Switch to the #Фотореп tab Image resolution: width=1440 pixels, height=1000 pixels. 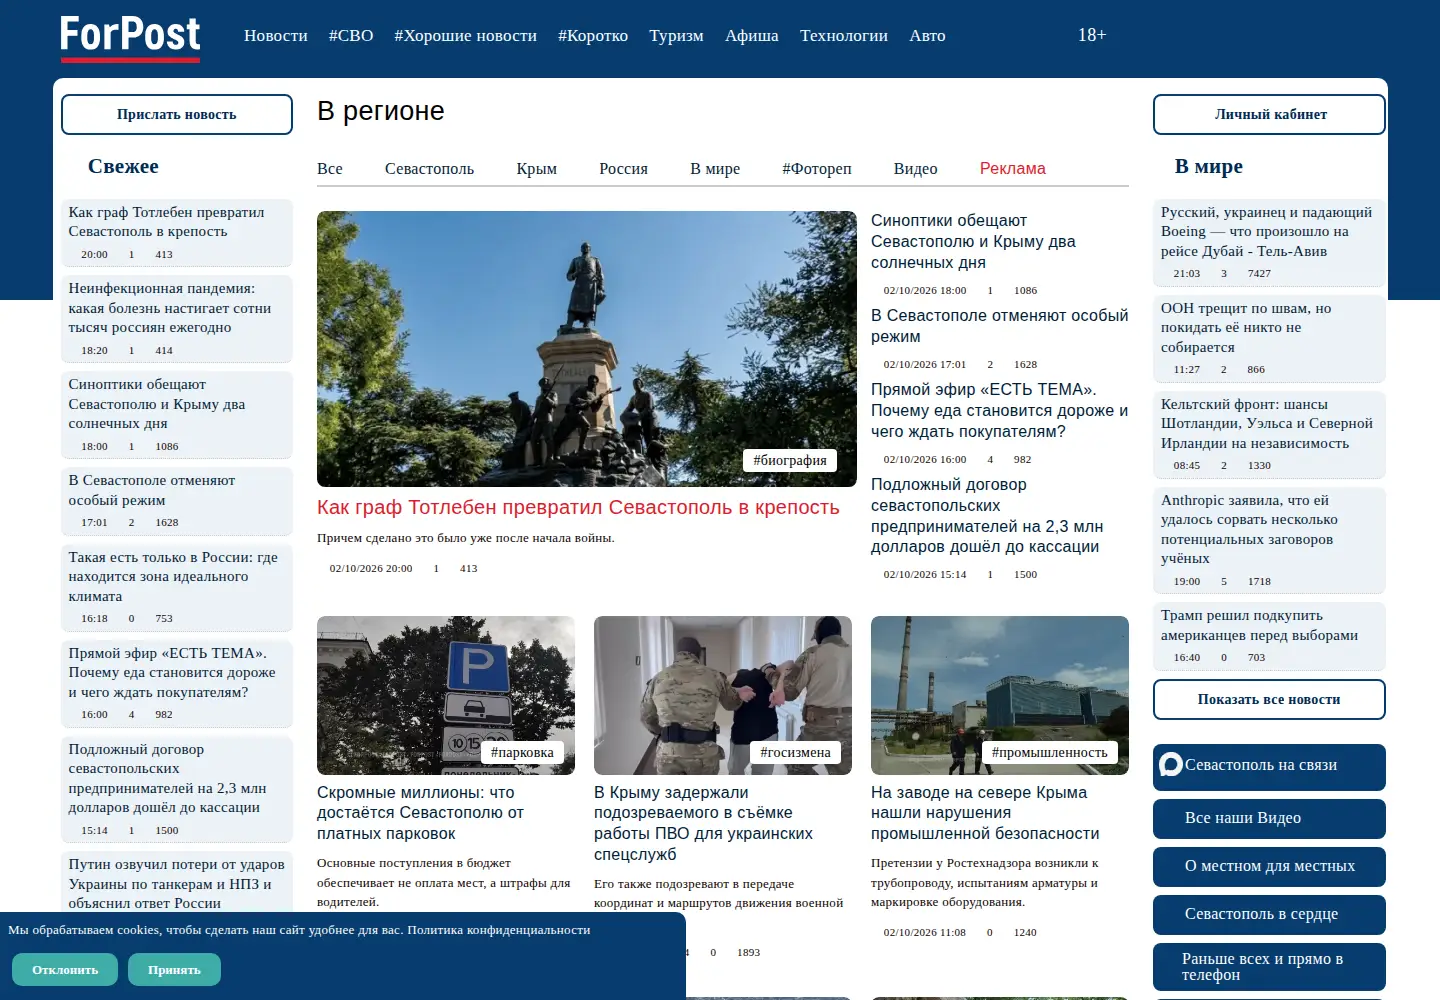[817, 168]
